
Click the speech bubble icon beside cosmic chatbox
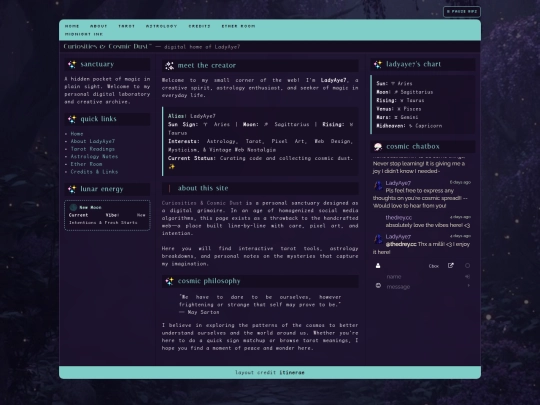click(378, 147)
